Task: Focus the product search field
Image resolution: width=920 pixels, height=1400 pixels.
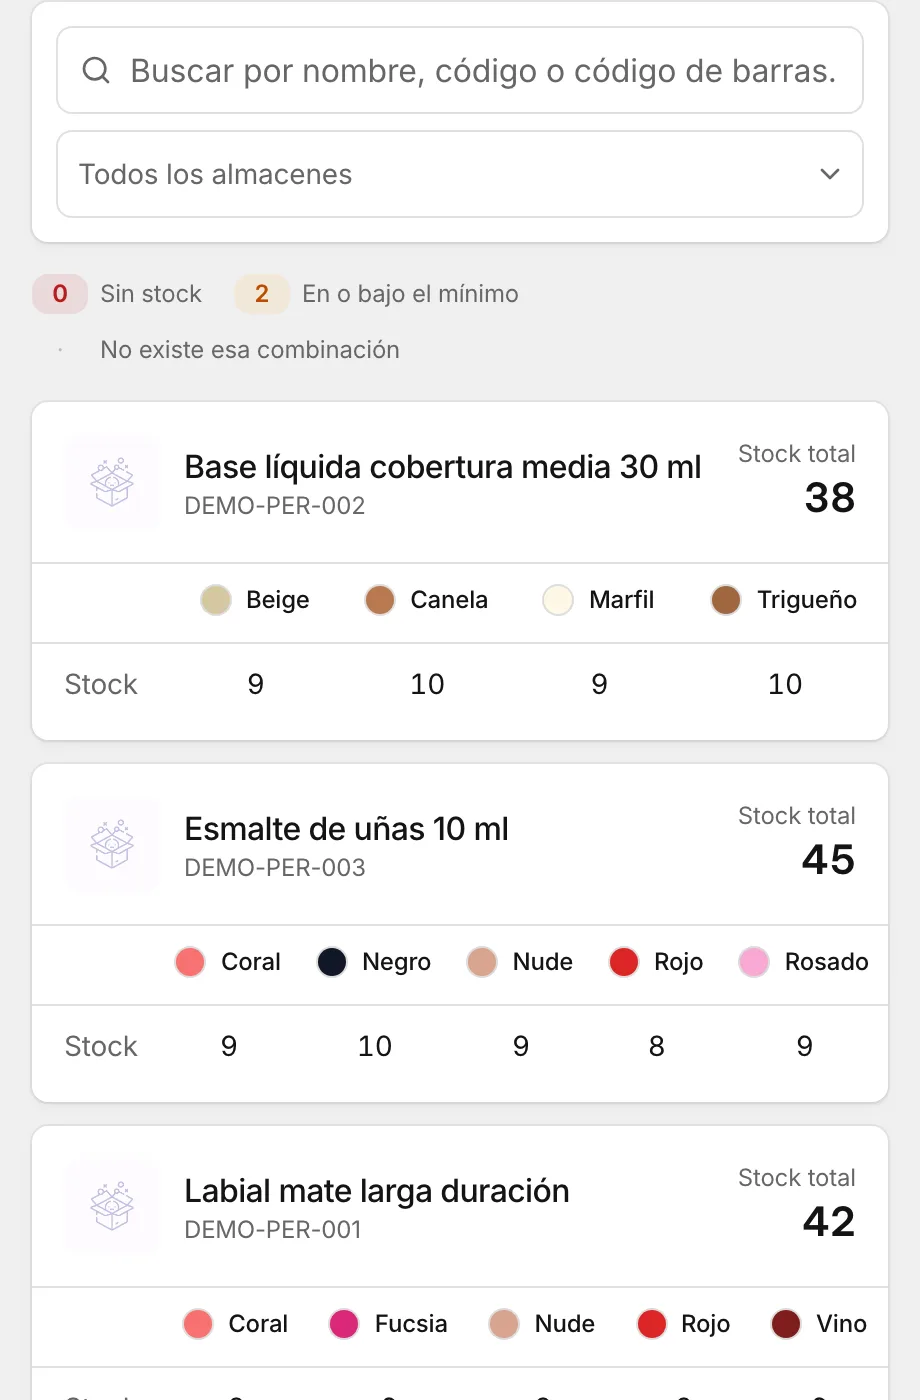Action: click(460, 70)
